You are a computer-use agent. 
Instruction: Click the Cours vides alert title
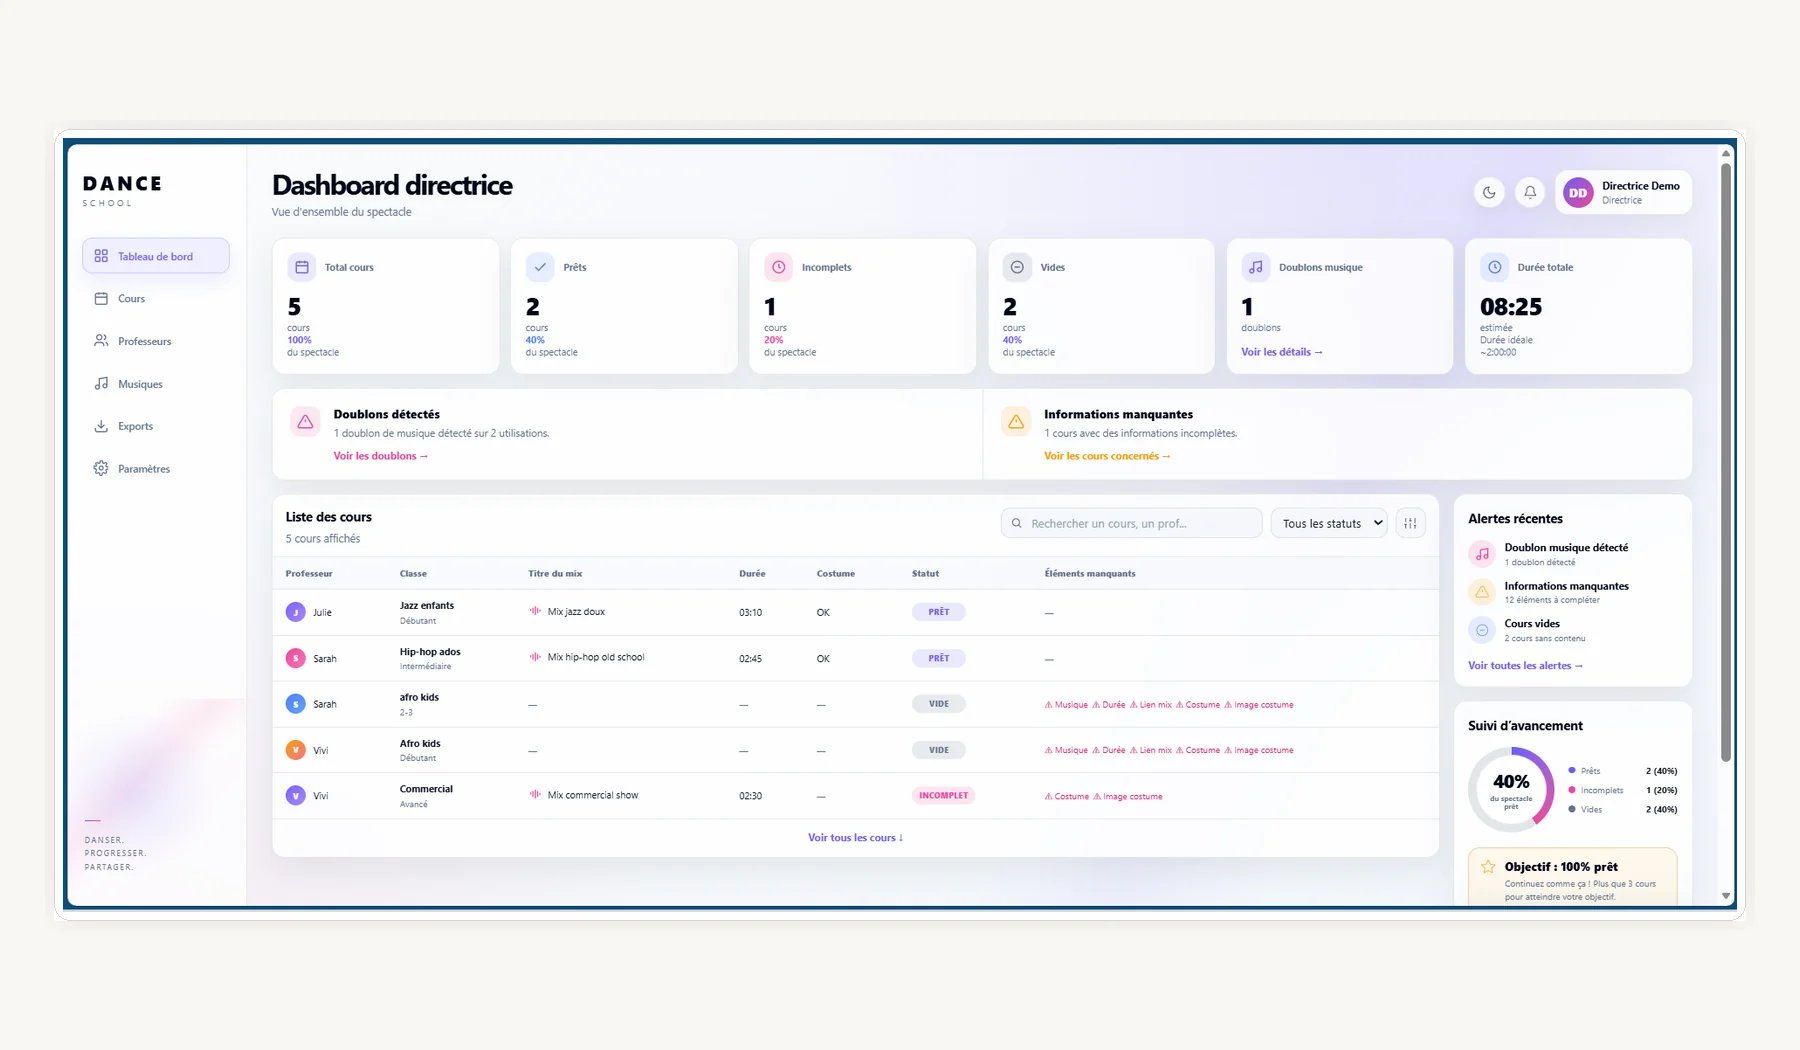[x=1532, y=624]
